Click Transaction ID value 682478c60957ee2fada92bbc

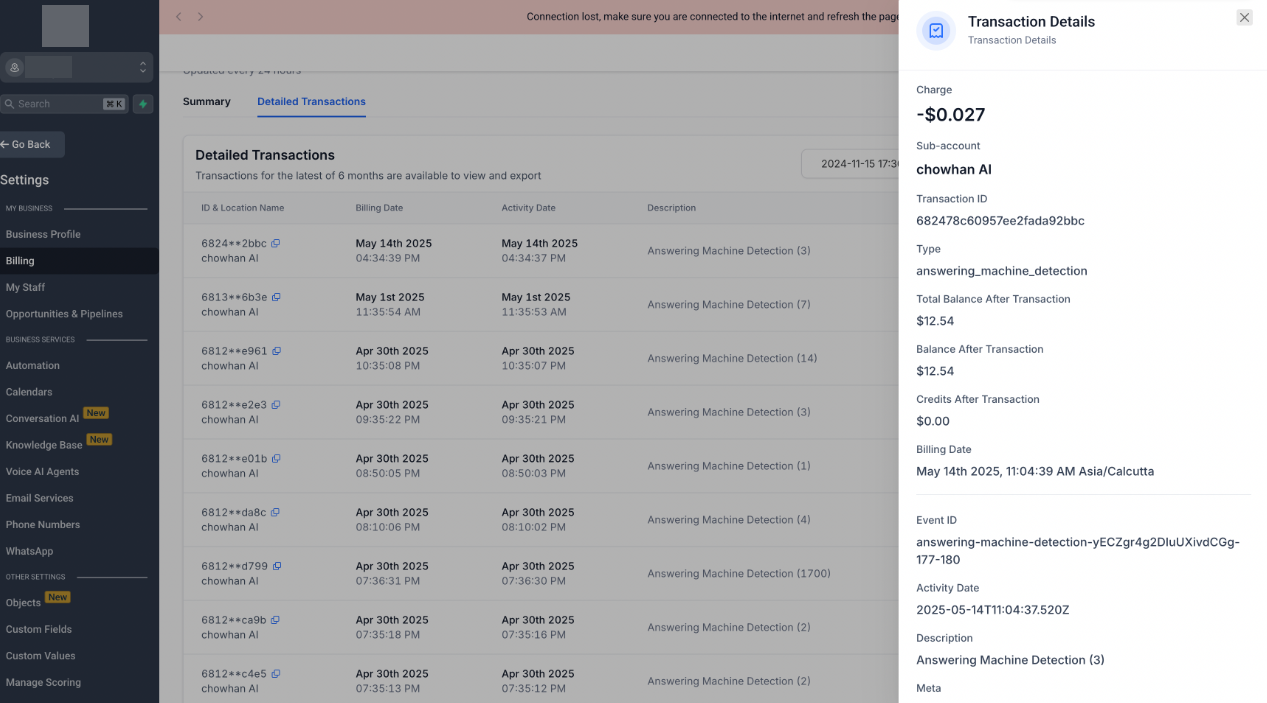click(1000, 221)
